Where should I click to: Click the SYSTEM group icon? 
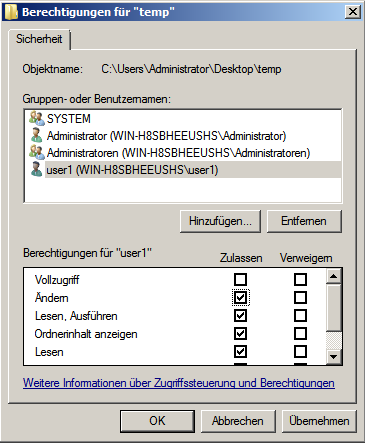36,118
